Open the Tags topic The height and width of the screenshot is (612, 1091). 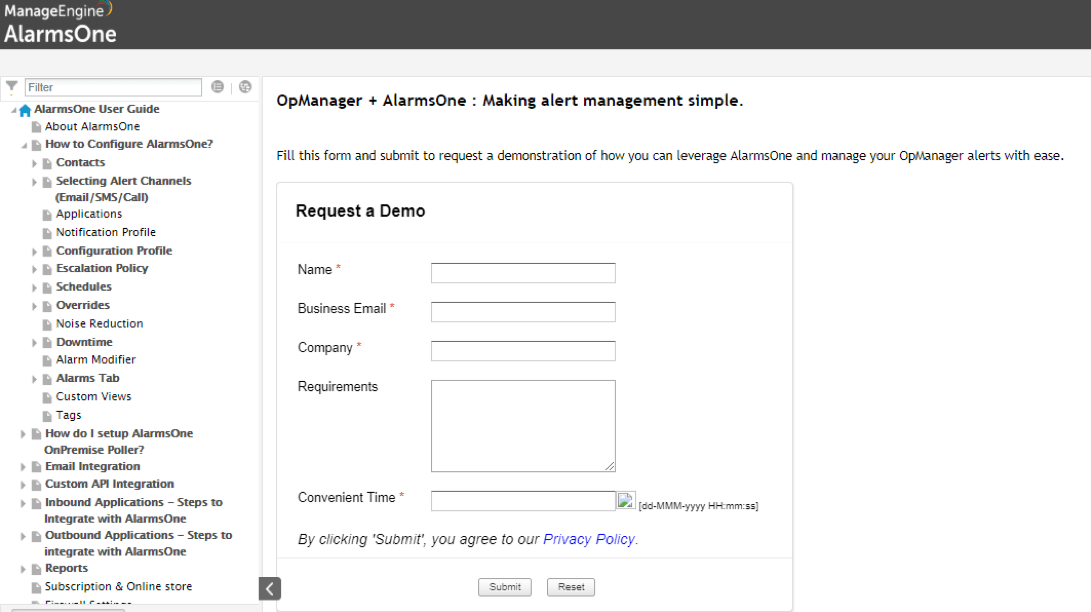pos(69,415)
